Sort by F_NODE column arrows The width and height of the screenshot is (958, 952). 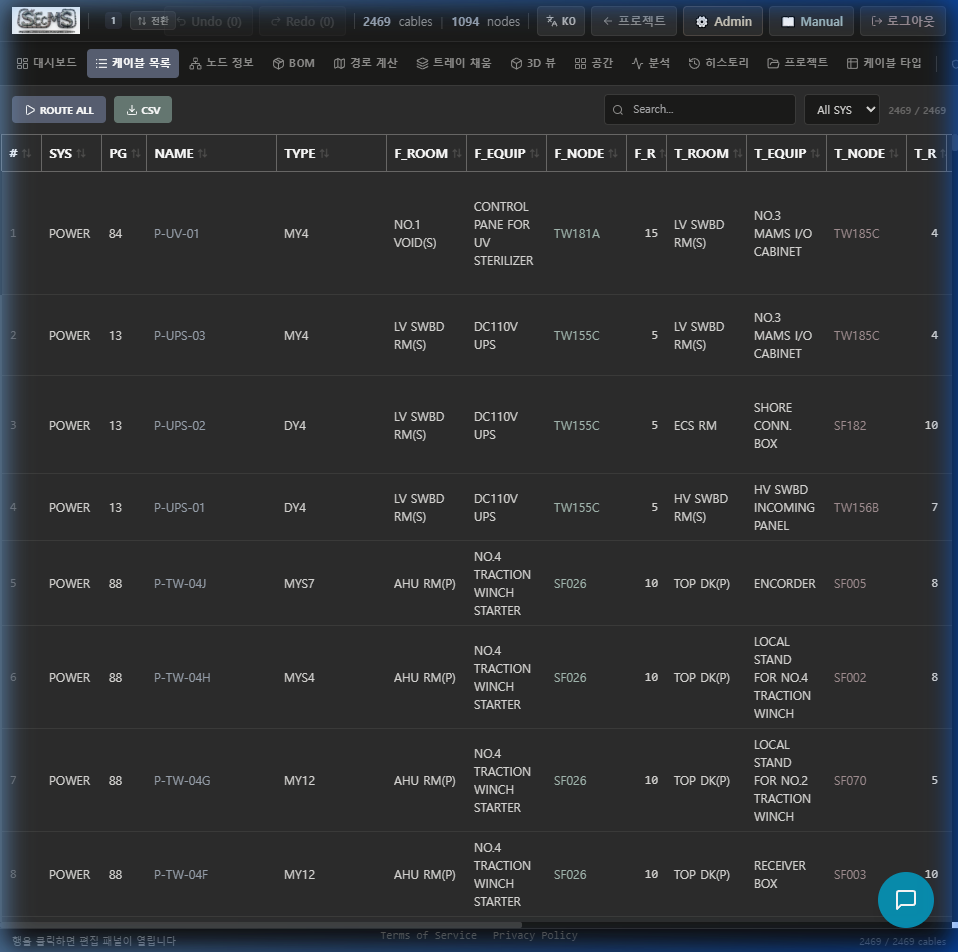pos(613,153)
